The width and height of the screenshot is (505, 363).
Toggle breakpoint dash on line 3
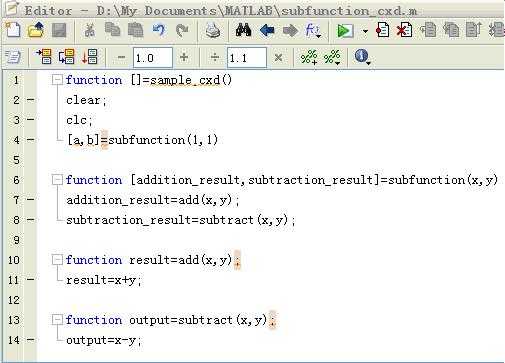click(x=31, y=119)
